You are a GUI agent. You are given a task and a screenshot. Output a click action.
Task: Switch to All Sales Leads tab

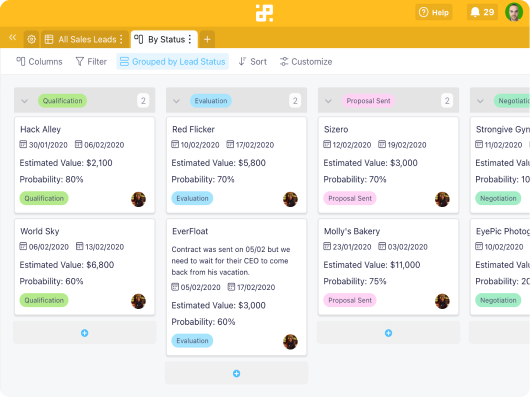[86, 39]
